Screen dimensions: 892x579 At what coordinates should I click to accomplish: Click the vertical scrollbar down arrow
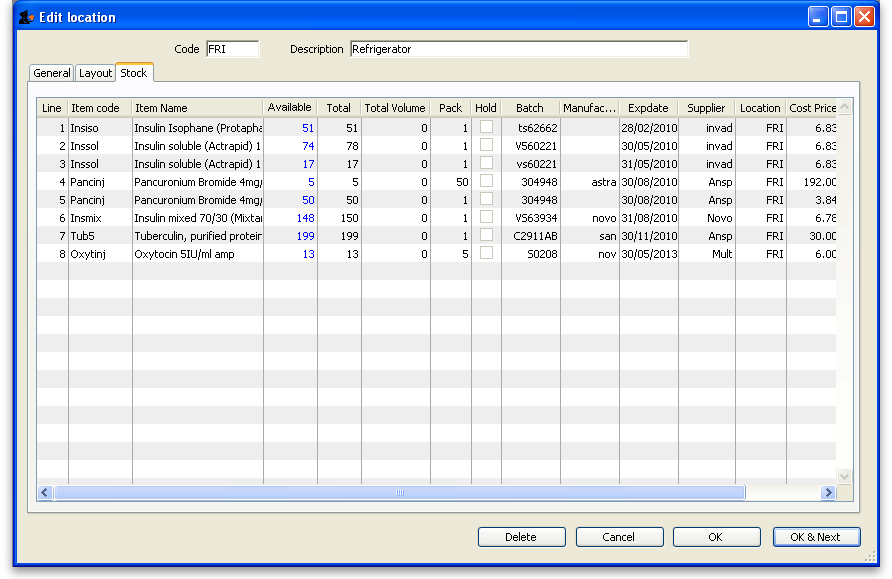point(844,476)
